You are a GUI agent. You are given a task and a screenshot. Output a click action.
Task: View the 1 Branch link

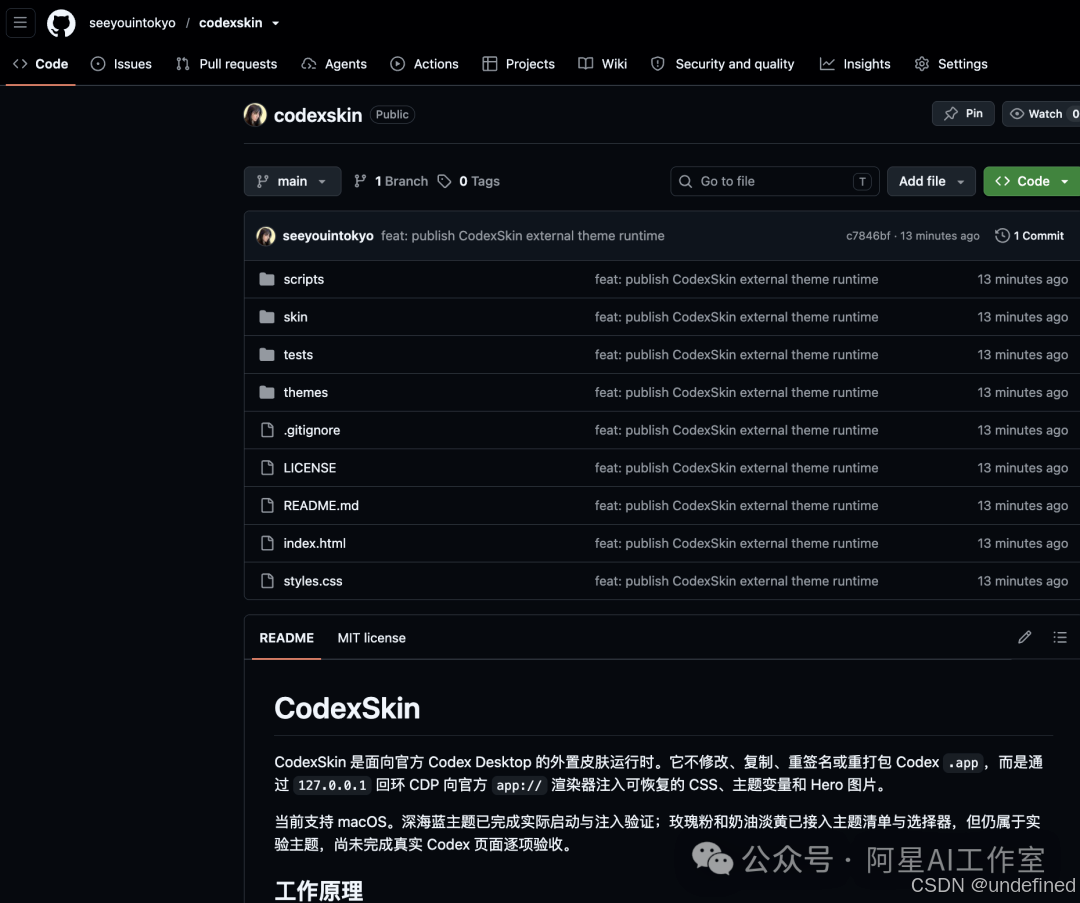pos(391,181)
